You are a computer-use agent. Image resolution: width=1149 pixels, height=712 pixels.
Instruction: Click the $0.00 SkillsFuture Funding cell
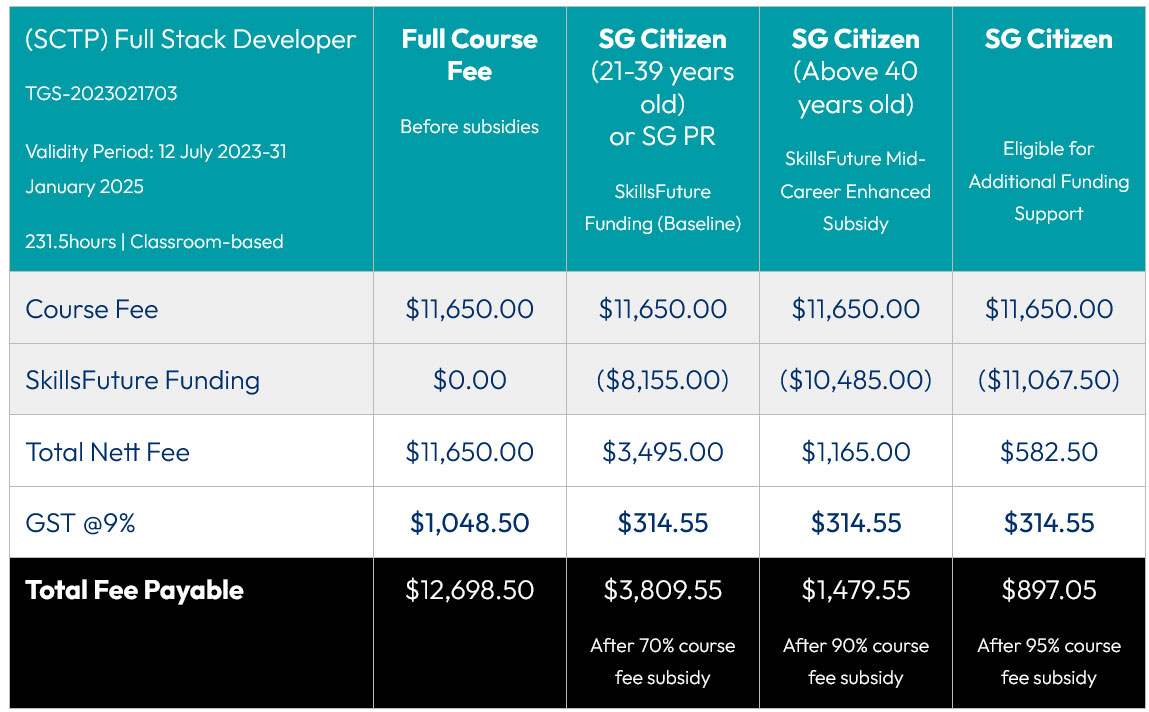point(469,380)
